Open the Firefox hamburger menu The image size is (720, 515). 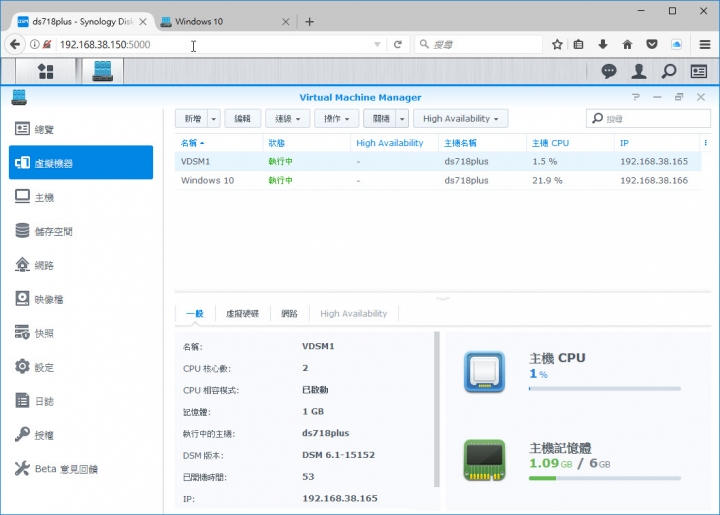point(705,45)
